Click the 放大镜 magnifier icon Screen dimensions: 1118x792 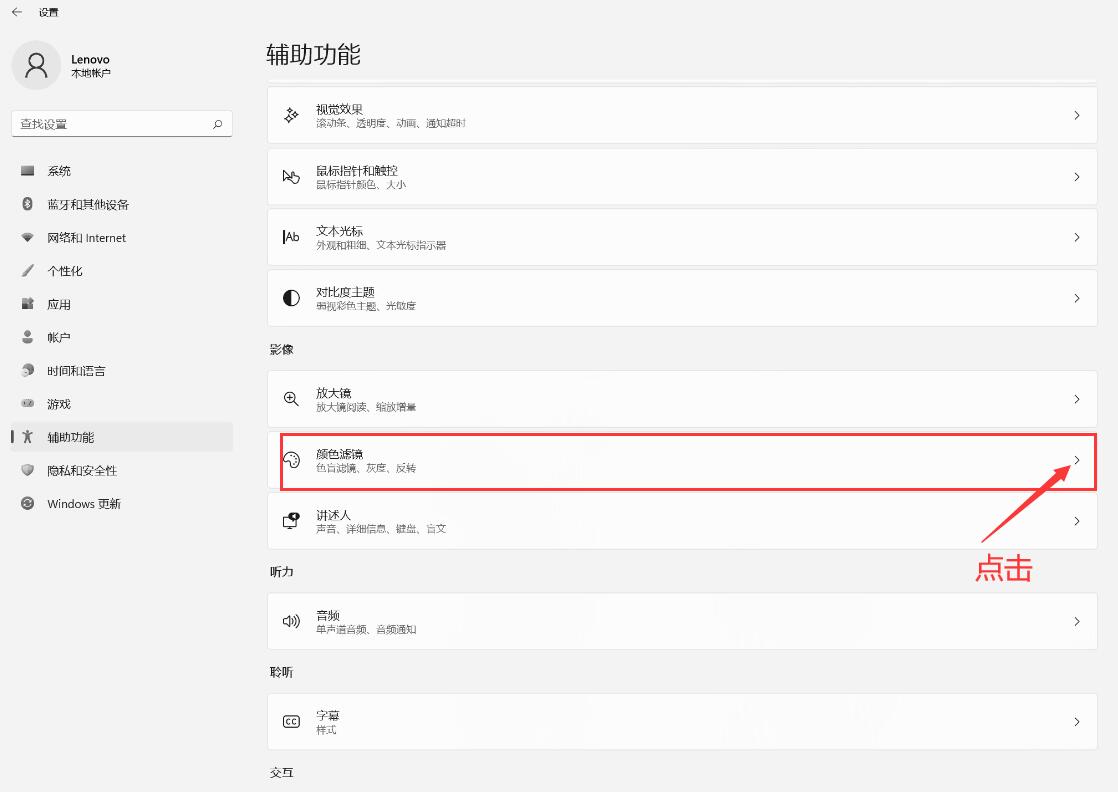291,399
